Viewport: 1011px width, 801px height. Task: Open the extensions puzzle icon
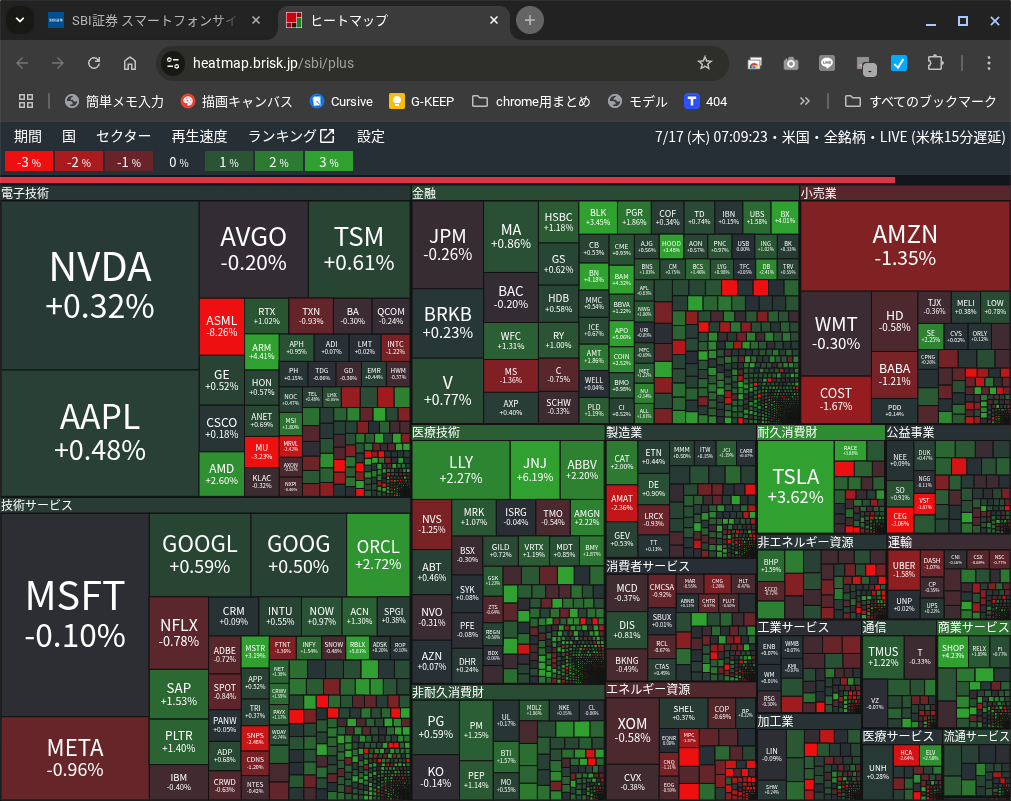pos(935,63)
